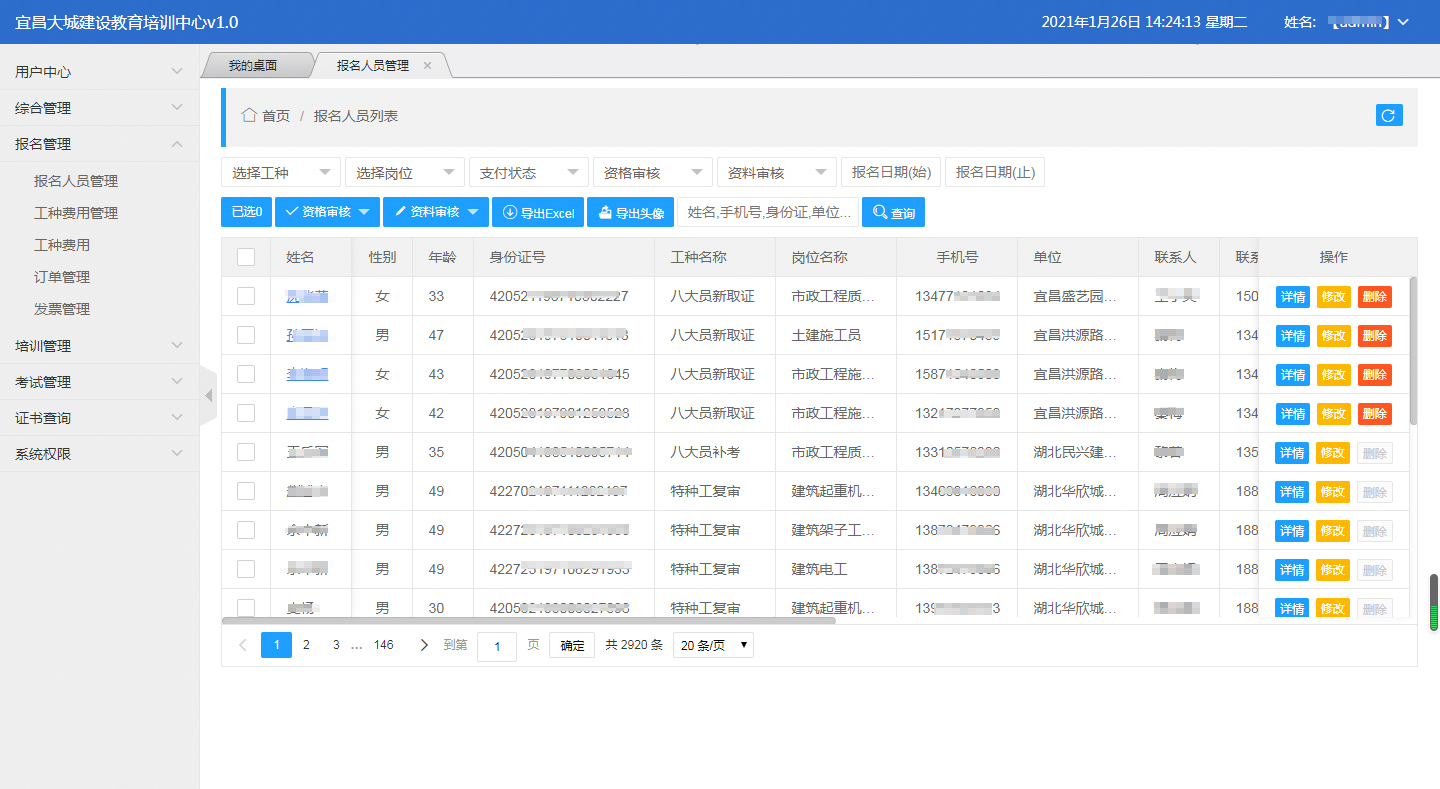Click 详情 button in the first row
The width and height of the screenshot is (1440, 789).
(1292, 296)
